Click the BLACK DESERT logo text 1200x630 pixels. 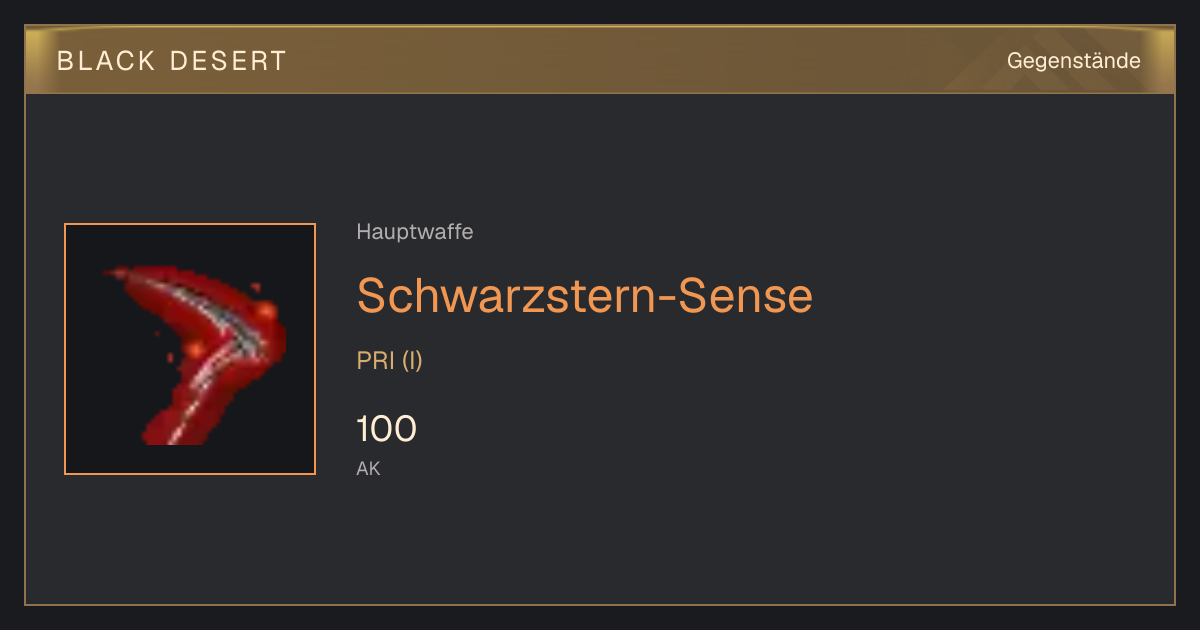click(172, 61)
